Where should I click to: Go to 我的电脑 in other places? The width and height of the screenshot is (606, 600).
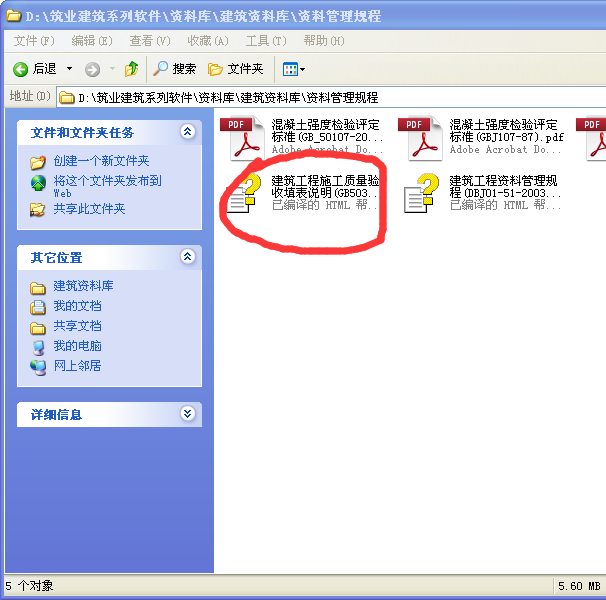(x=77, y=346)
